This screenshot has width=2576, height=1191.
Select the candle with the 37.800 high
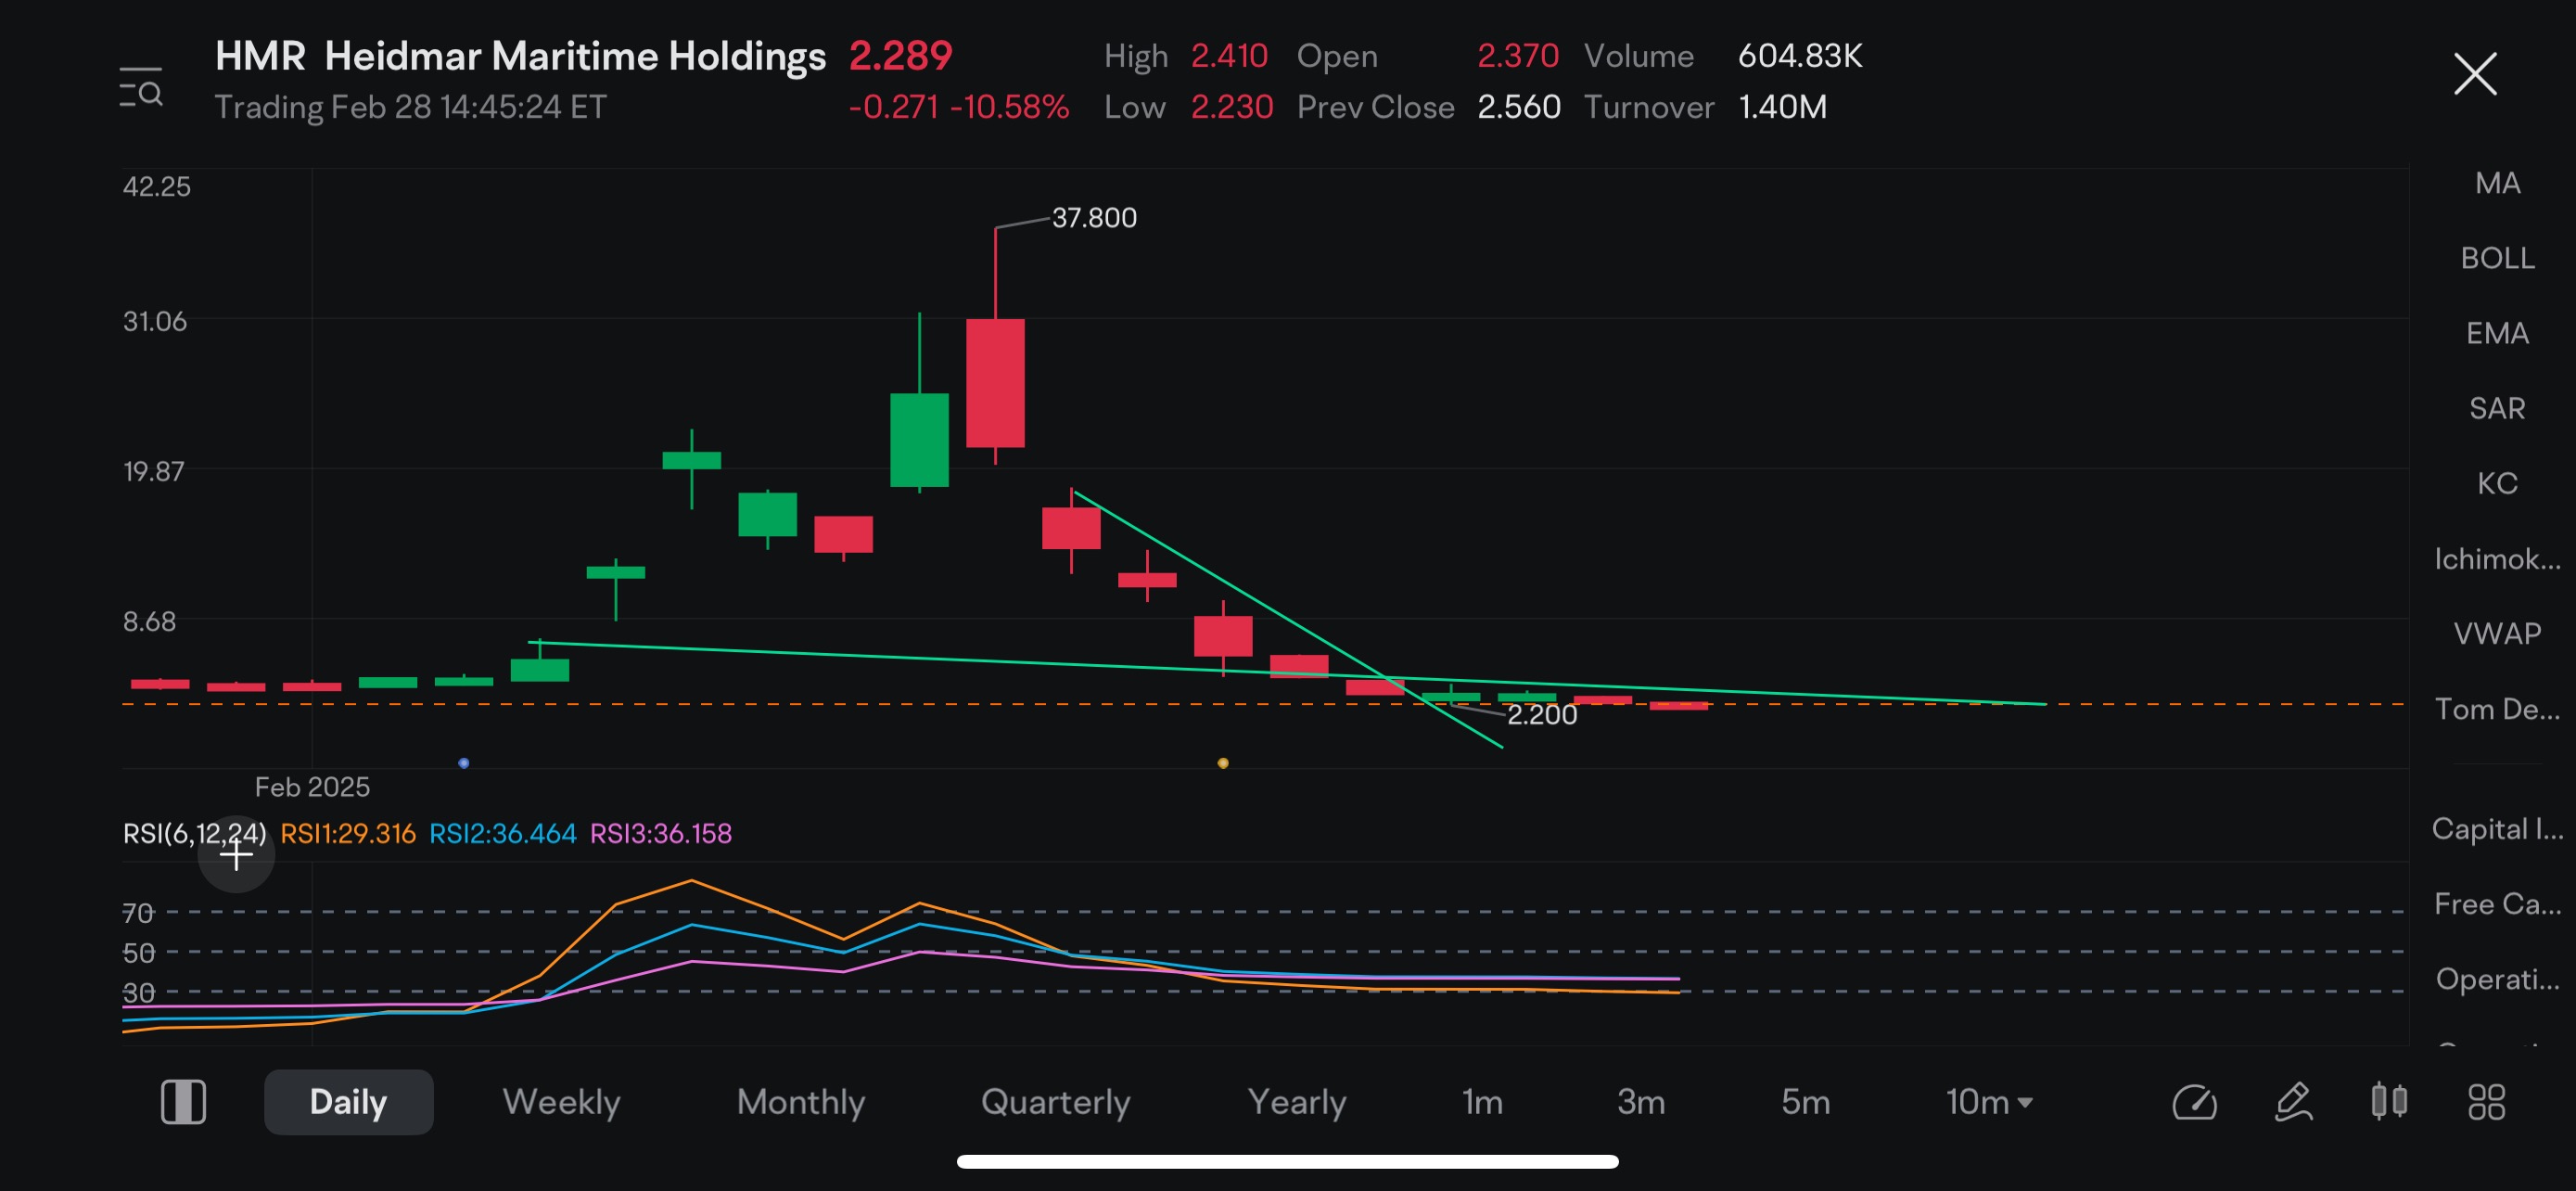995,382
